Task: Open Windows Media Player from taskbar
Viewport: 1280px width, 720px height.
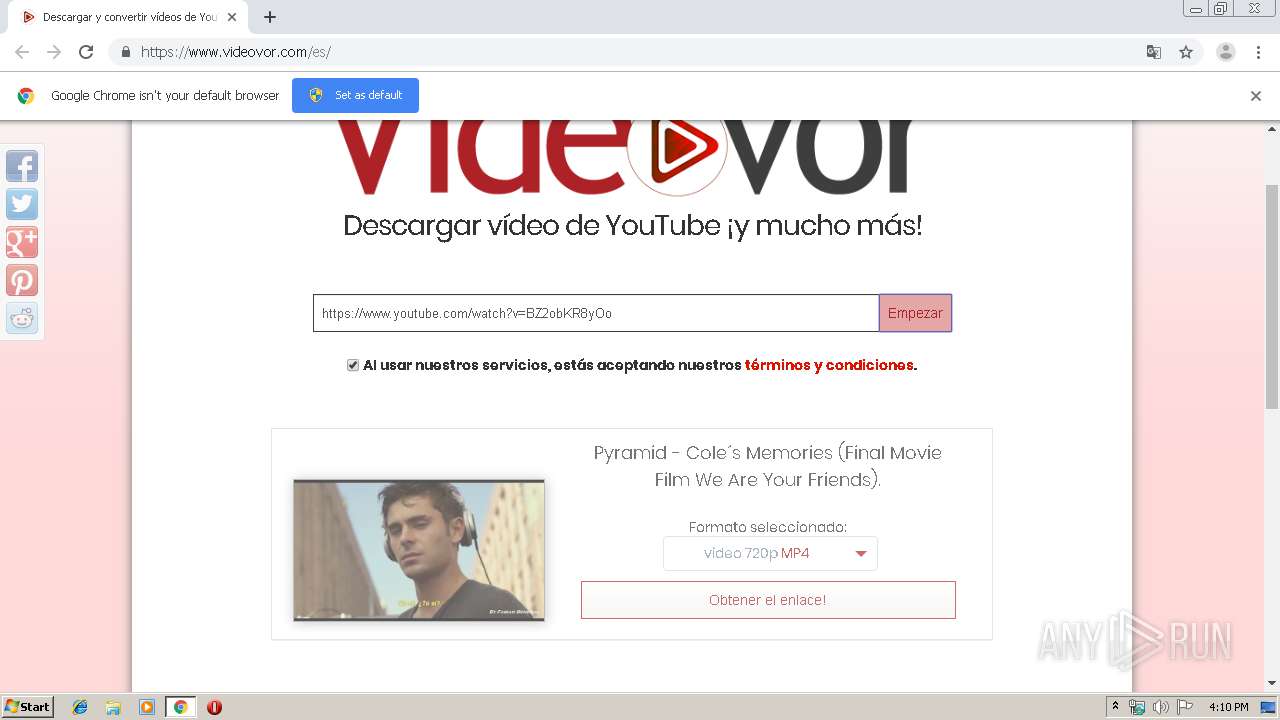Action: tap(147, 707)
